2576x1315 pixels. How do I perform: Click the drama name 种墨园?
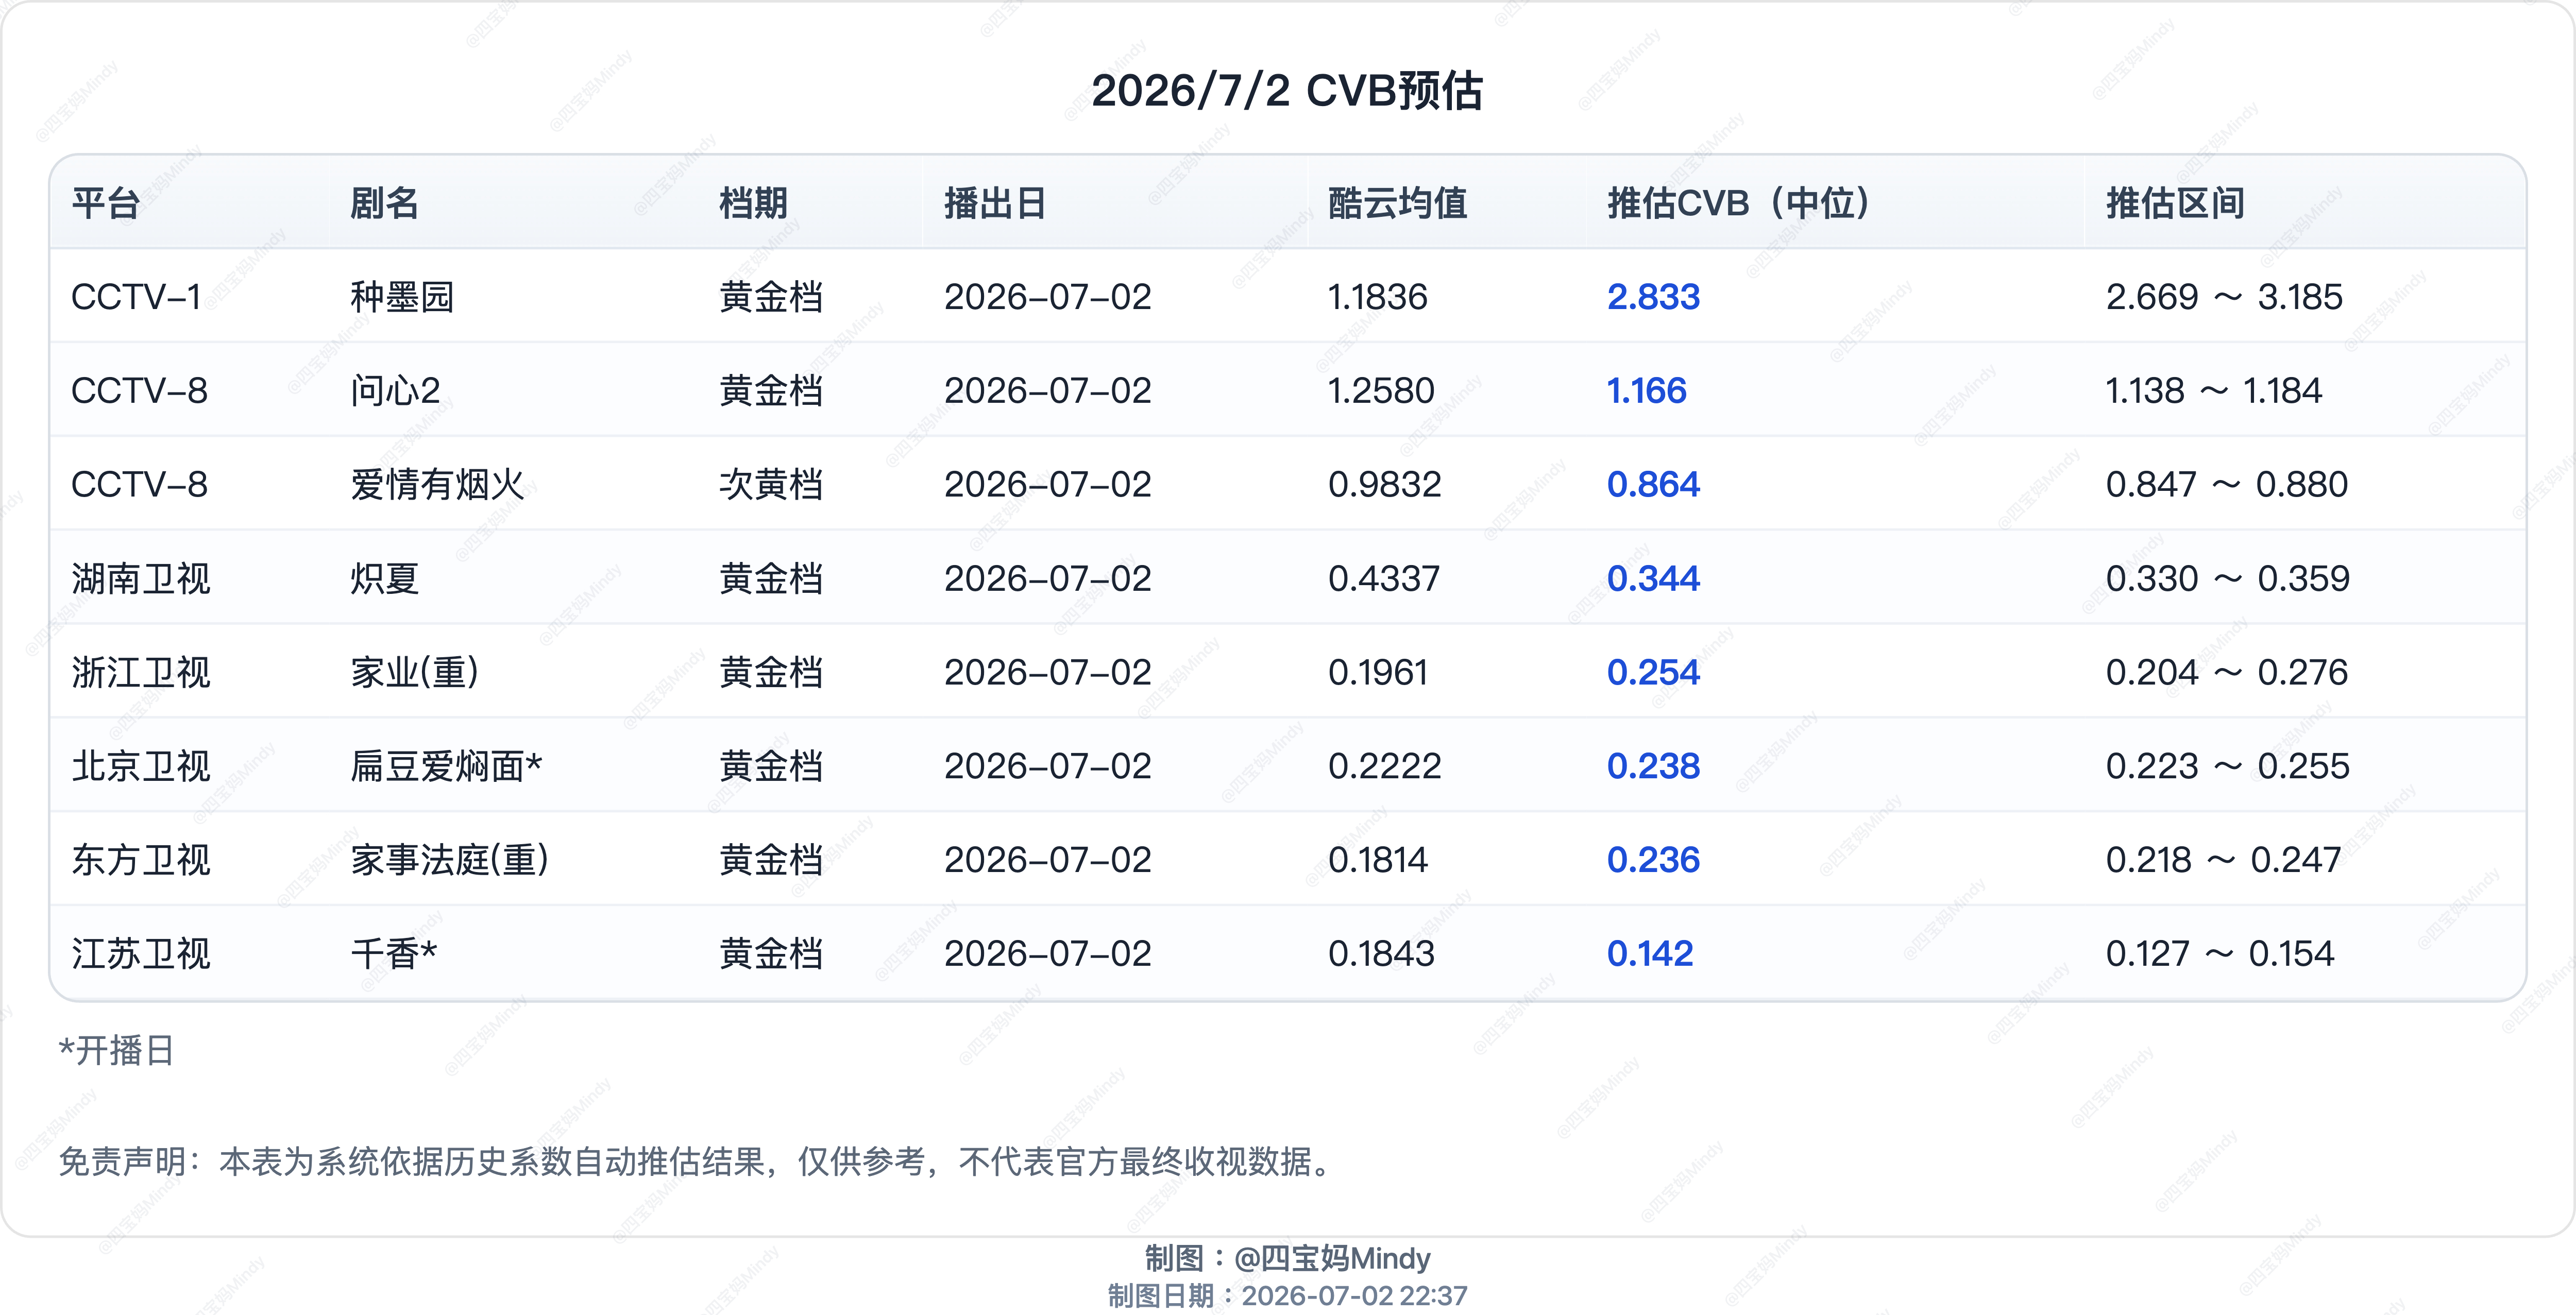pos(402,297)
